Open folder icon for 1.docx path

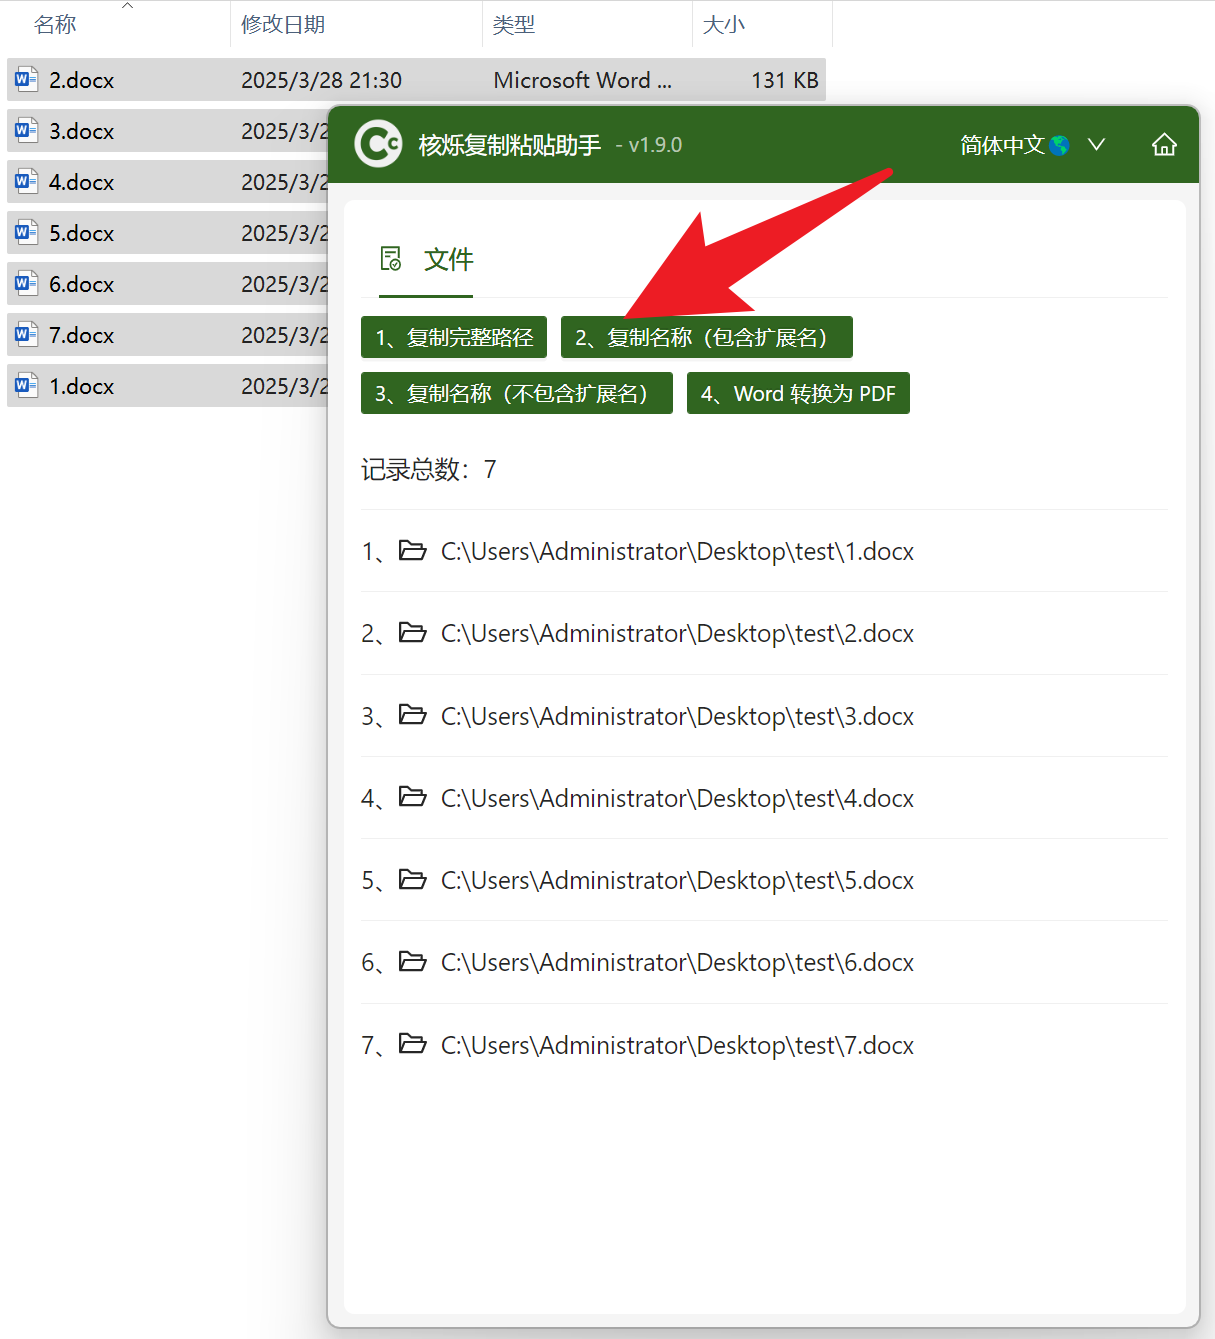412,551
